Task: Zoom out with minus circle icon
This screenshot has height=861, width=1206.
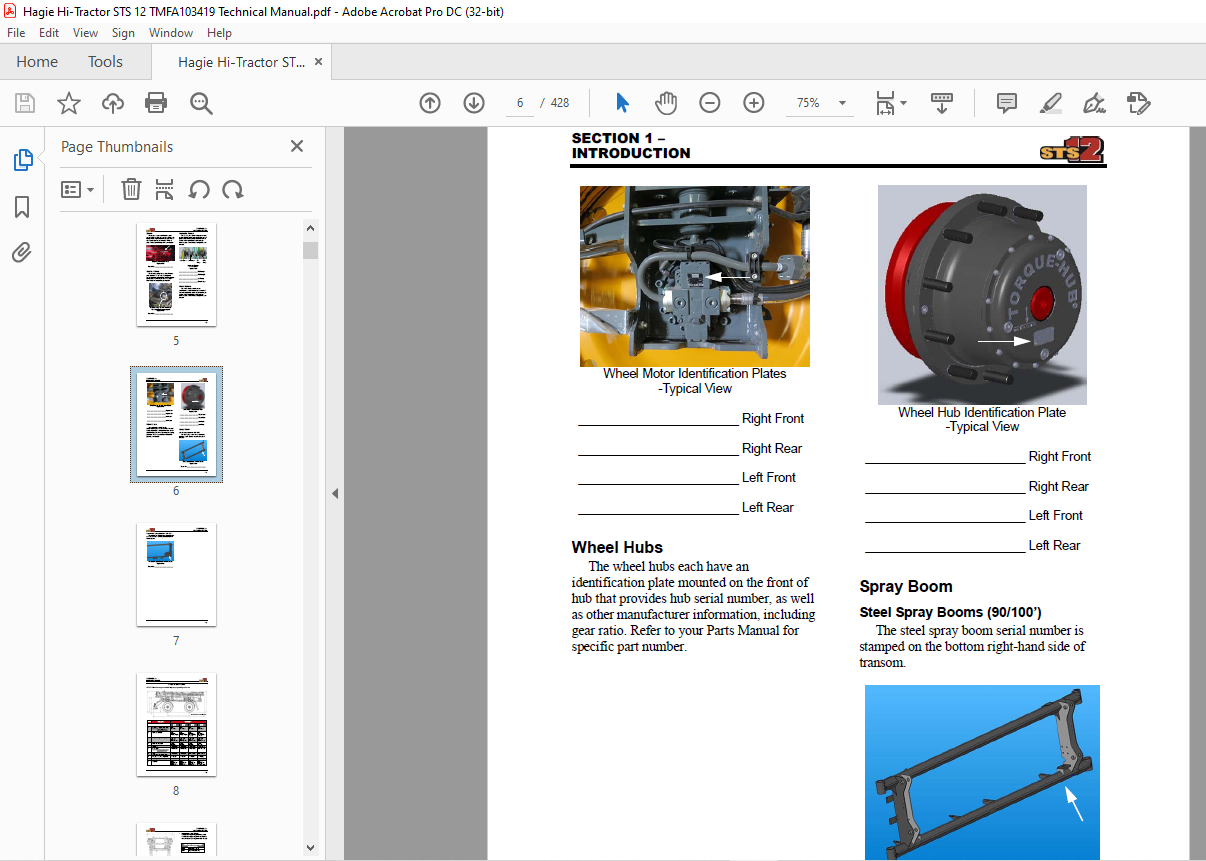Action: 710,103
